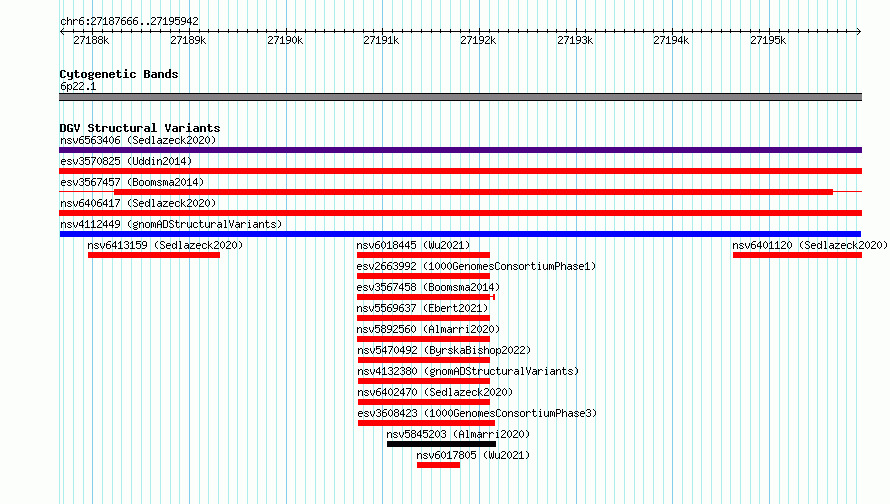Screen dimensions: 890x504
Task: Open nsv6401120 (Sedlazeck2020) variant label
Action: [x=810, y=245]
